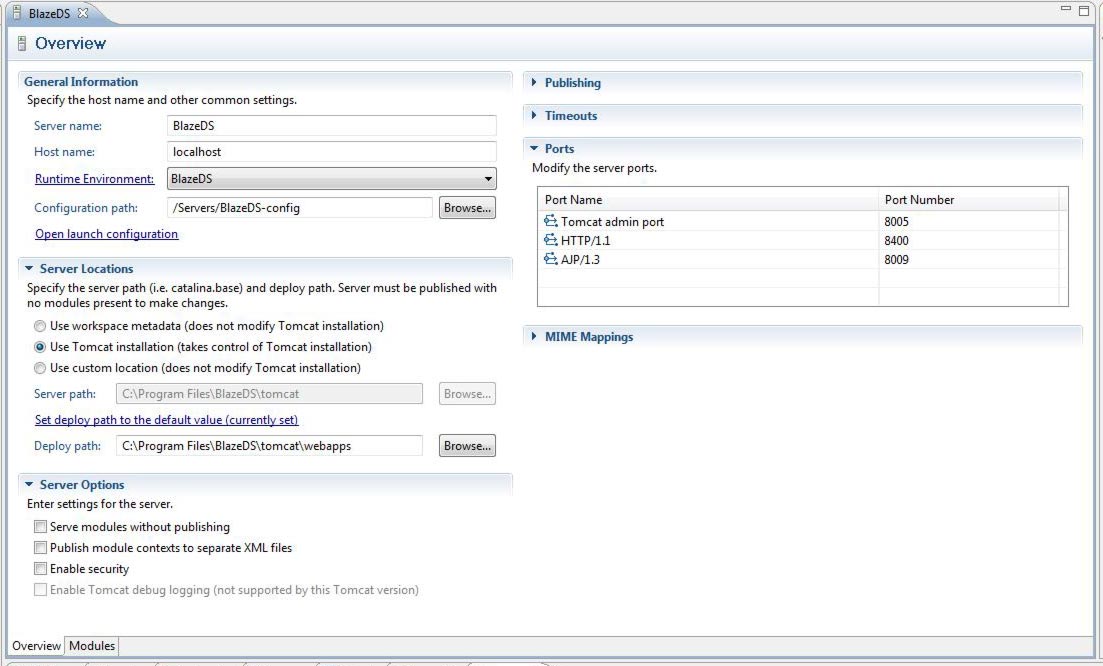Maximize the editor pane
Screen dimensions: 1103x666
tap(1084, 10)
